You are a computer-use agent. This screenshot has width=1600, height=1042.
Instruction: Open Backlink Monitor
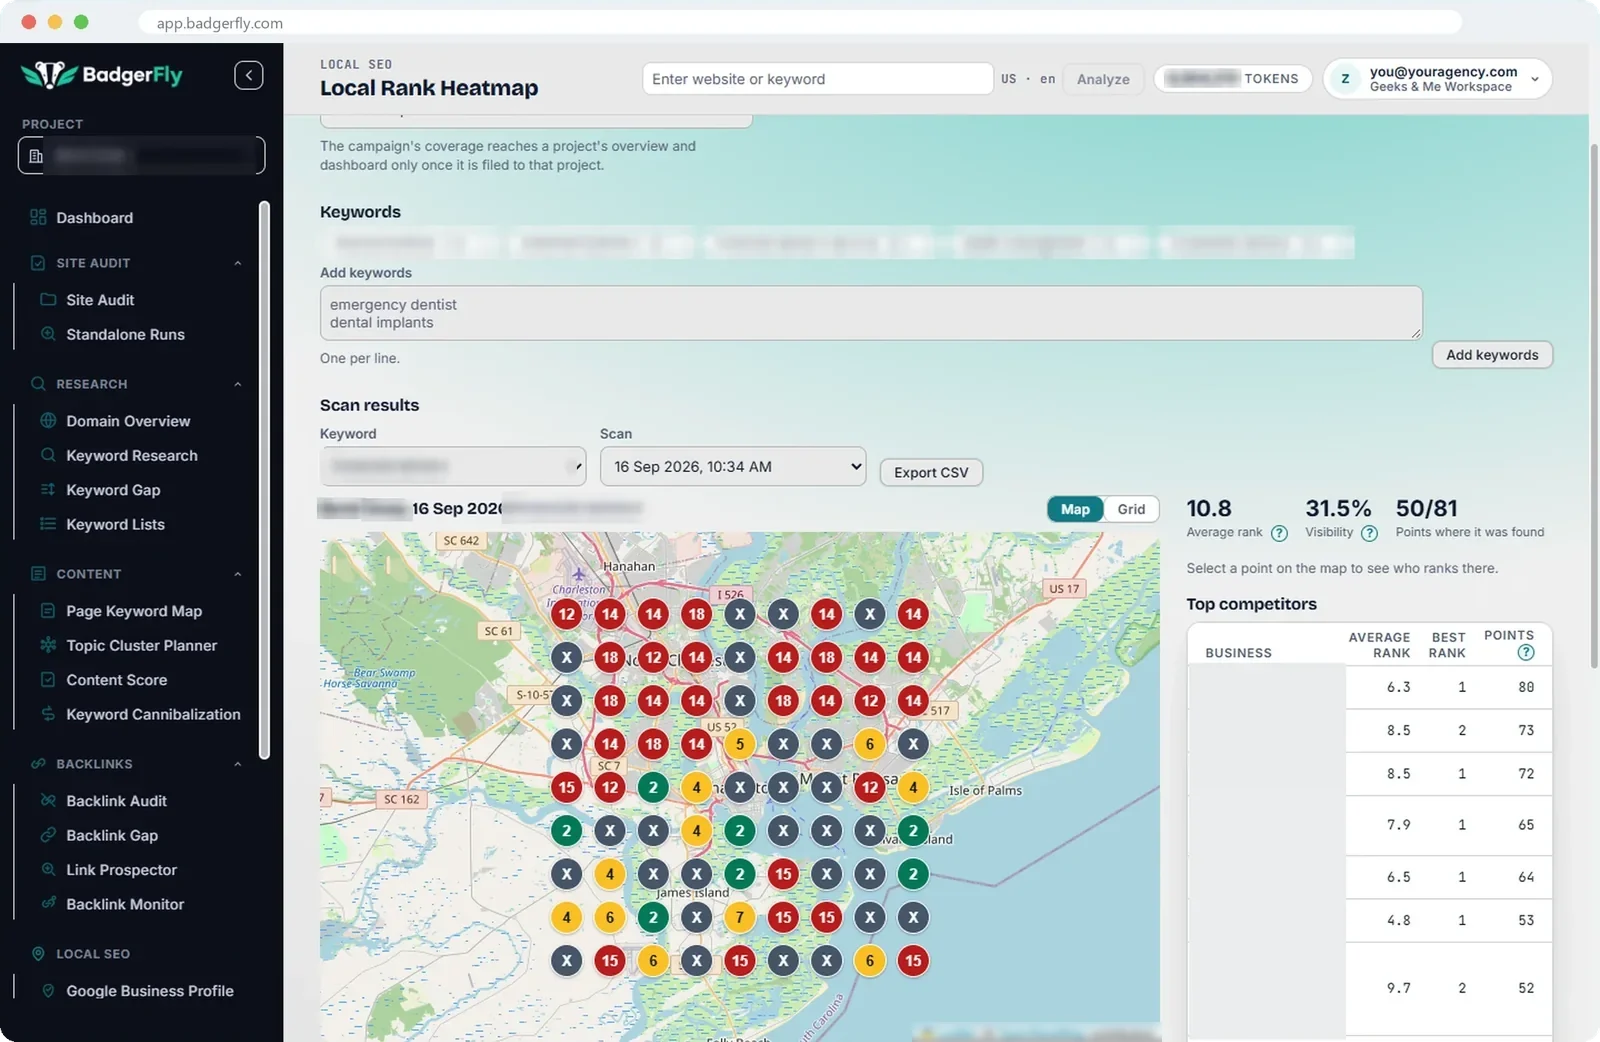(125, 904)
